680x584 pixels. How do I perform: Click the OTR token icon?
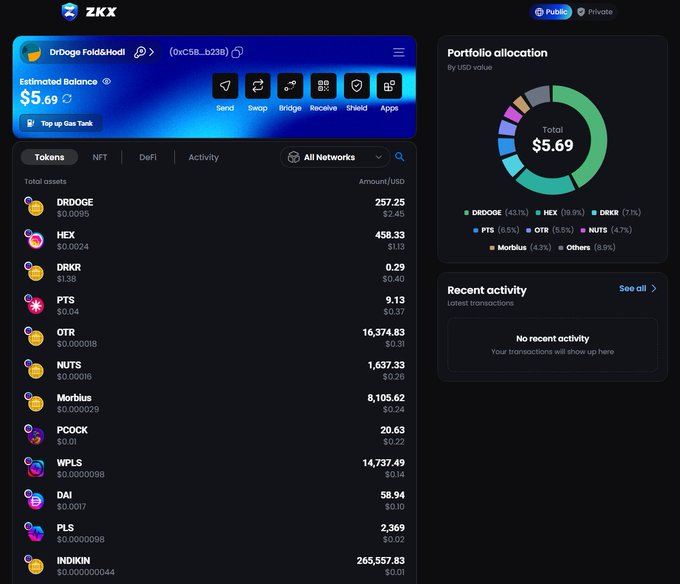coord(34,336)
